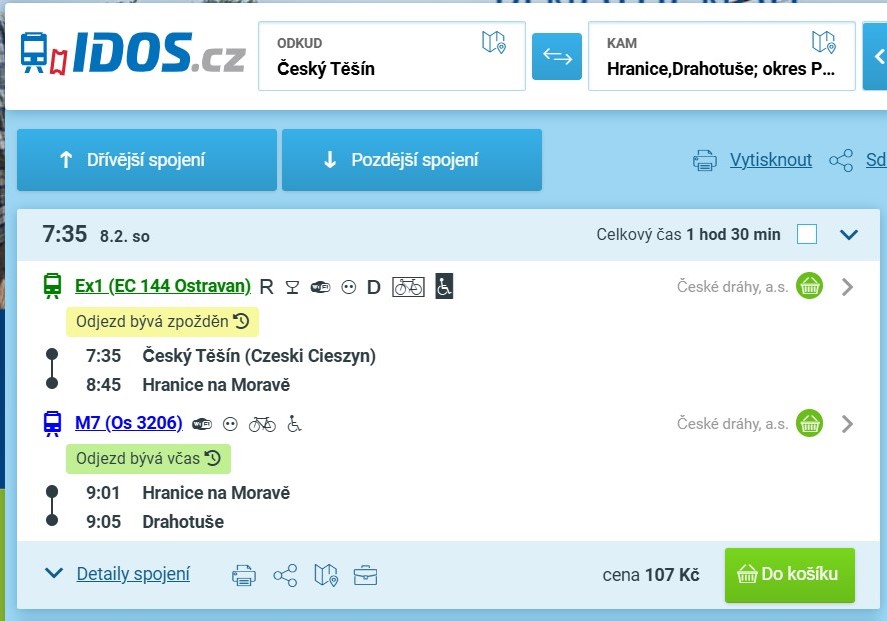Click the wheelchair icon on Ex1 row

[x=444, y=286]
